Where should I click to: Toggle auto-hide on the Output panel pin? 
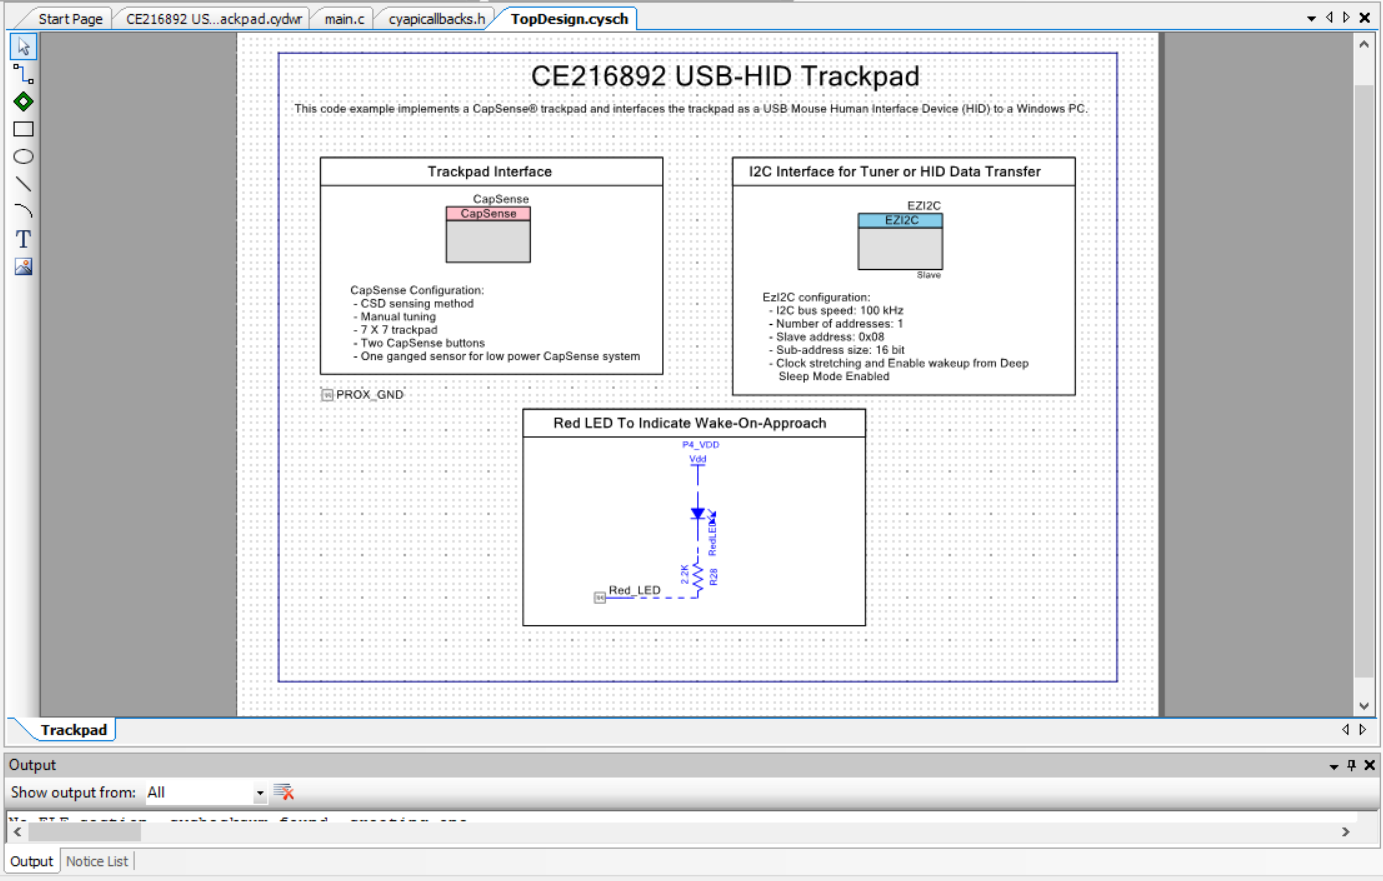(1349, 764)
